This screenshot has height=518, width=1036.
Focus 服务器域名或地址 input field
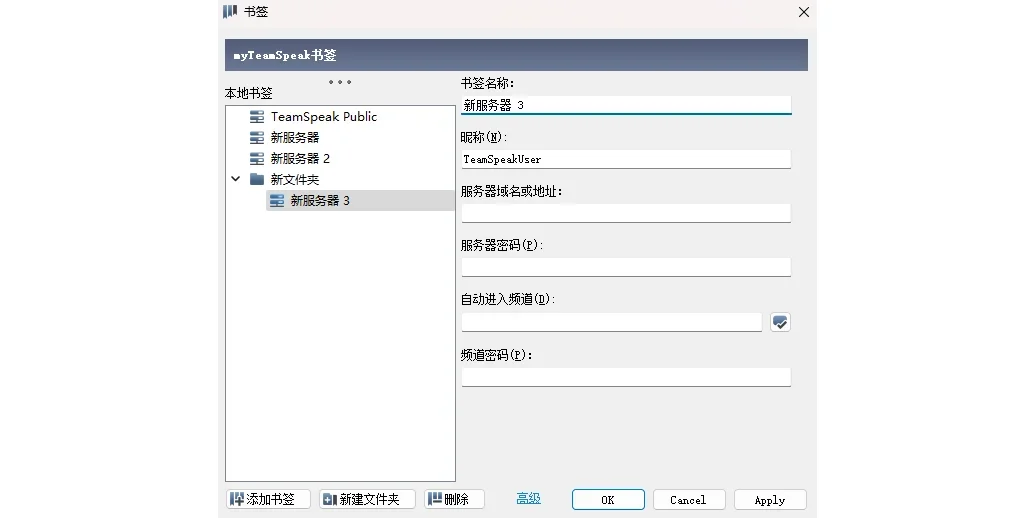[x=626, y=213]
